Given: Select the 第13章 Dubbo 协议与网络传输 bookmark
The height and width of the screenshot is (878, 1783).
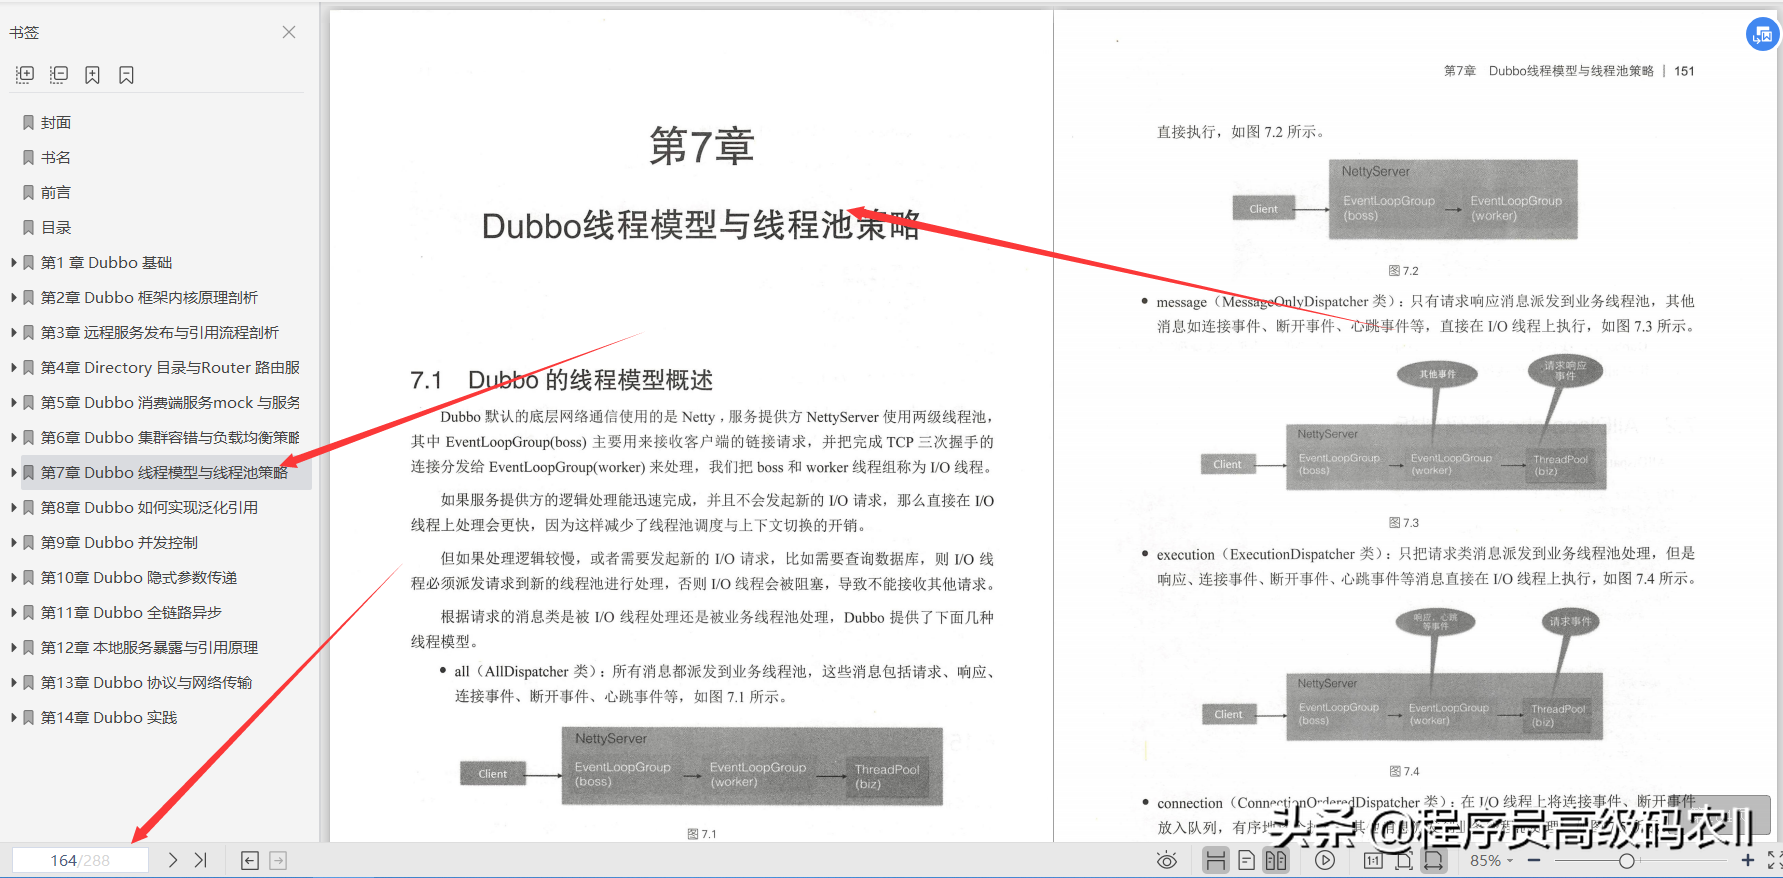Looking at the screenshot, I should pos(146,682).
